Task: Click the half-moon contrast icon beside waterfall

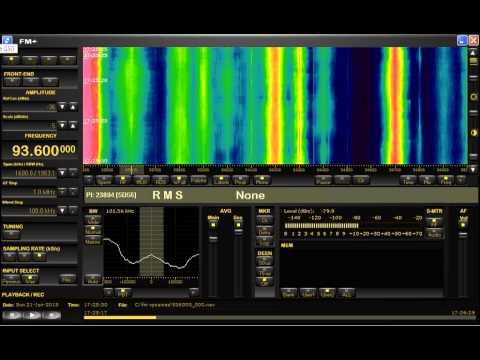Action: tap(473, 133)
